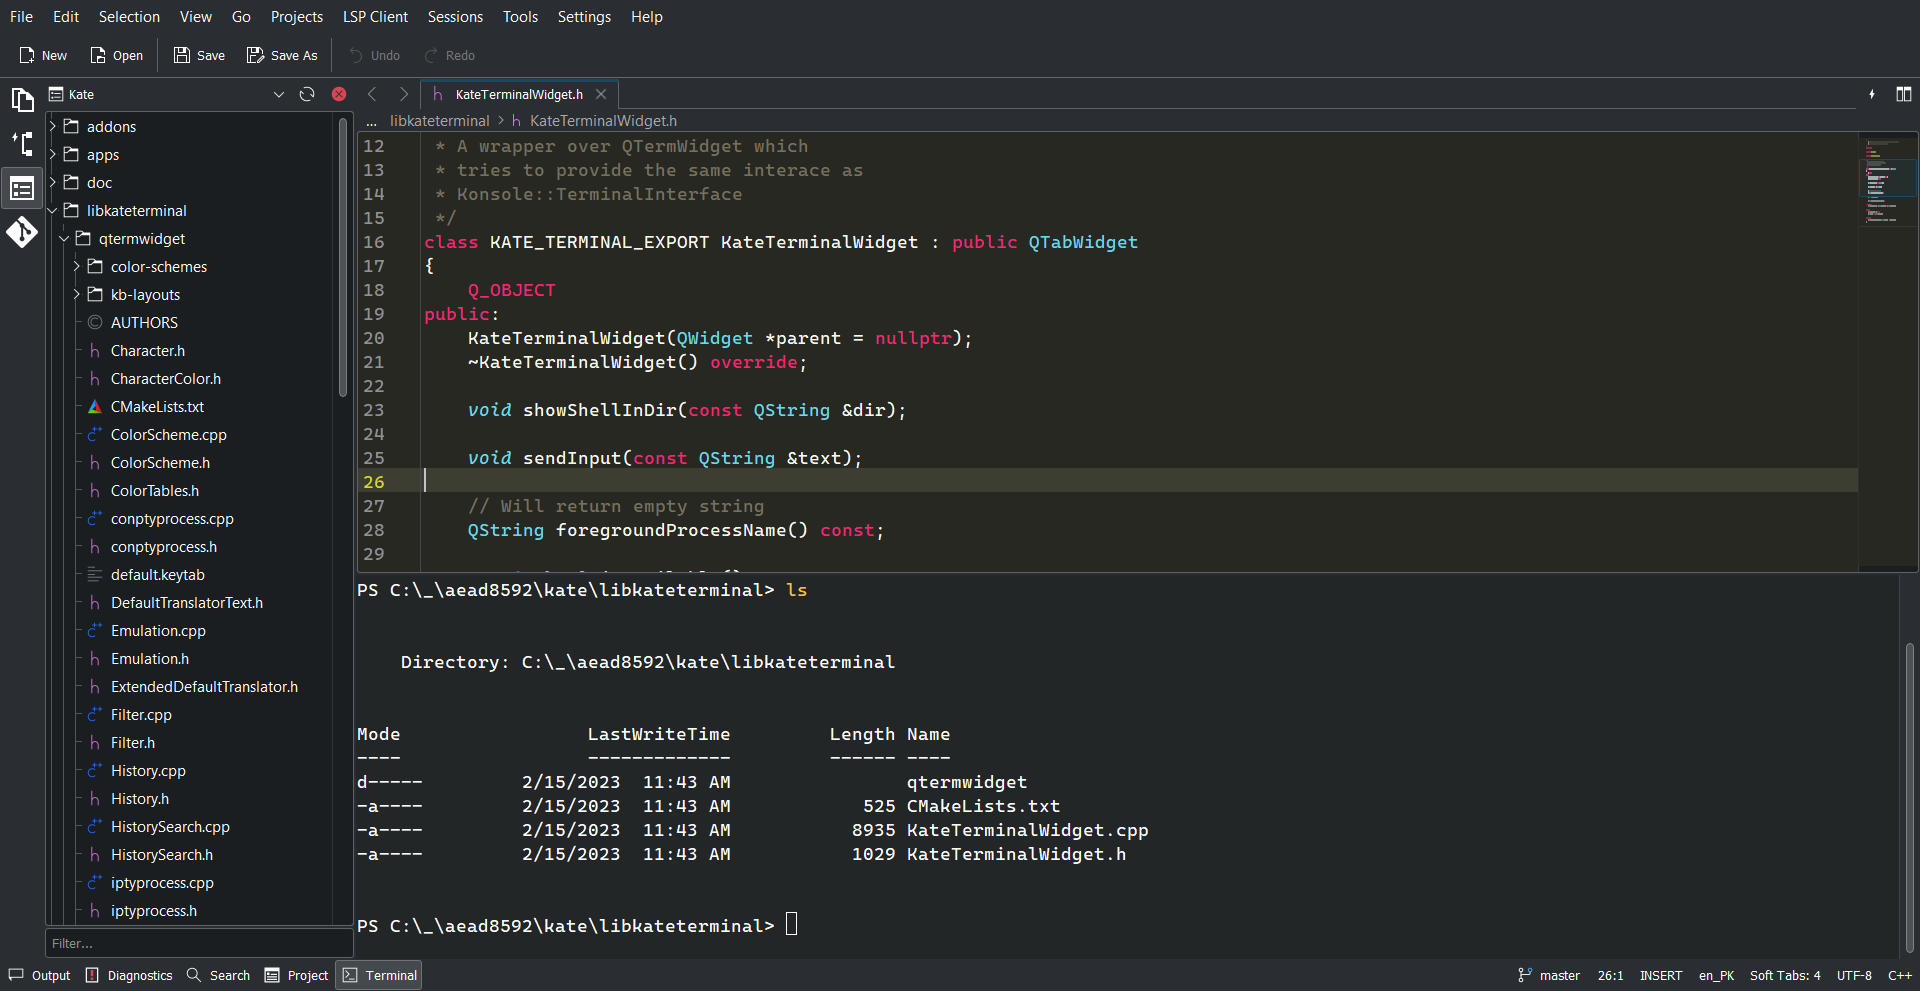Expand the kb-layouts folder

click(x=77, y=294)
